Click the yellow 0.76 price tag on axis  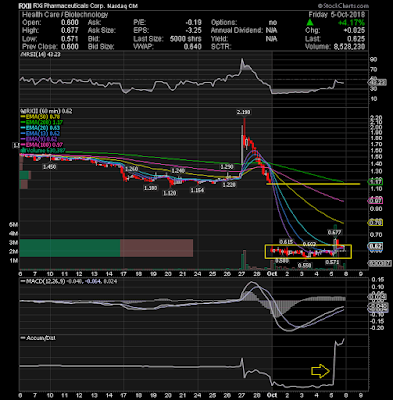[375, 223]
